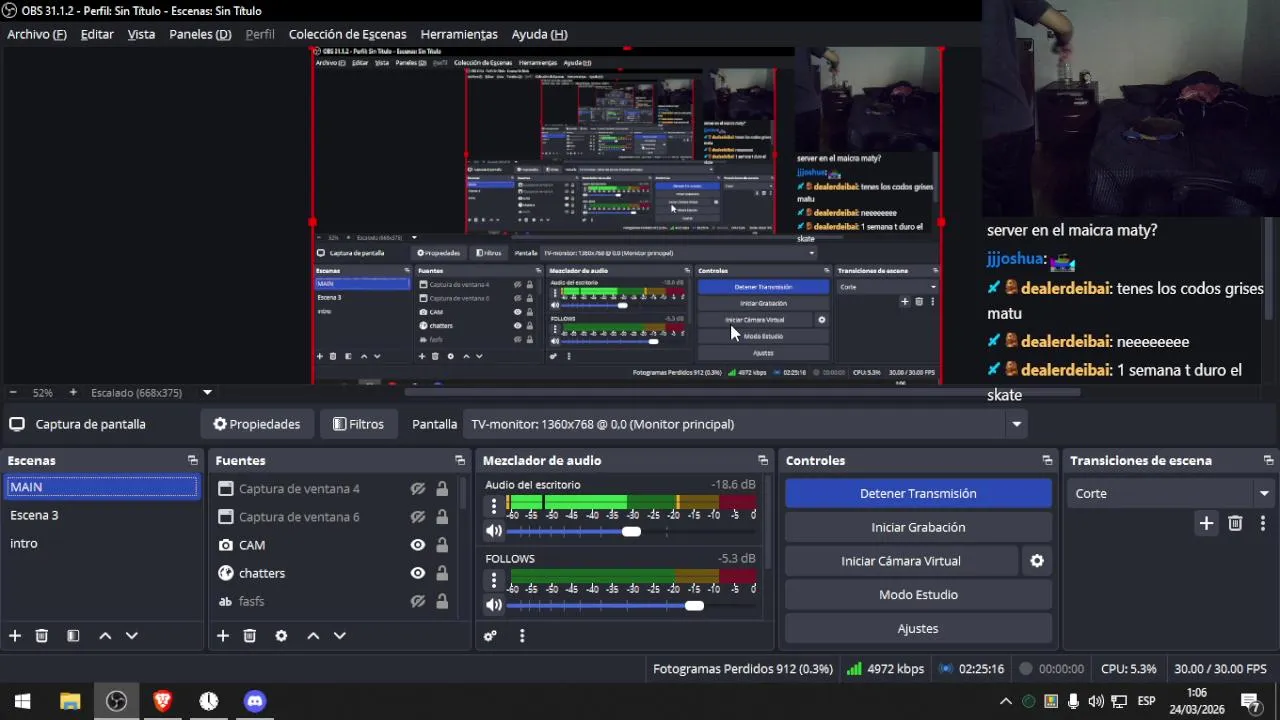This screenshot has height=720, width=1280.
Task: Show Captura de ventana 4 source
Action: click(x=418, y=489)
